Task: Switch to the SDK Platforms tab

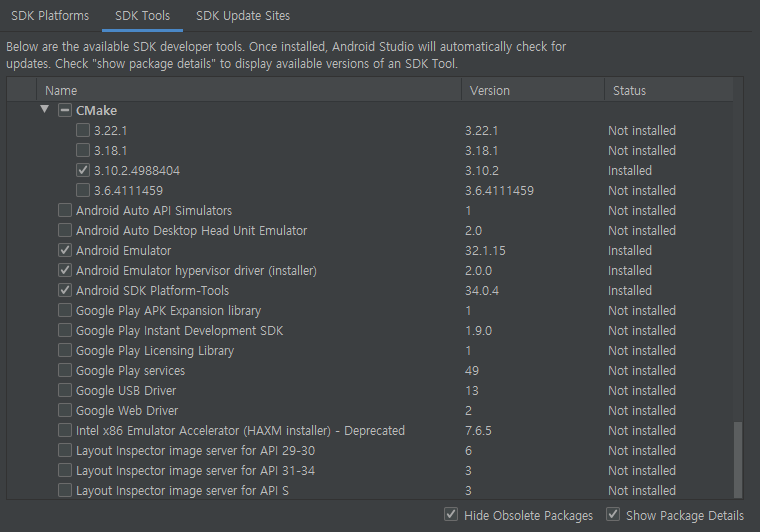Action: tap(50, 16)
